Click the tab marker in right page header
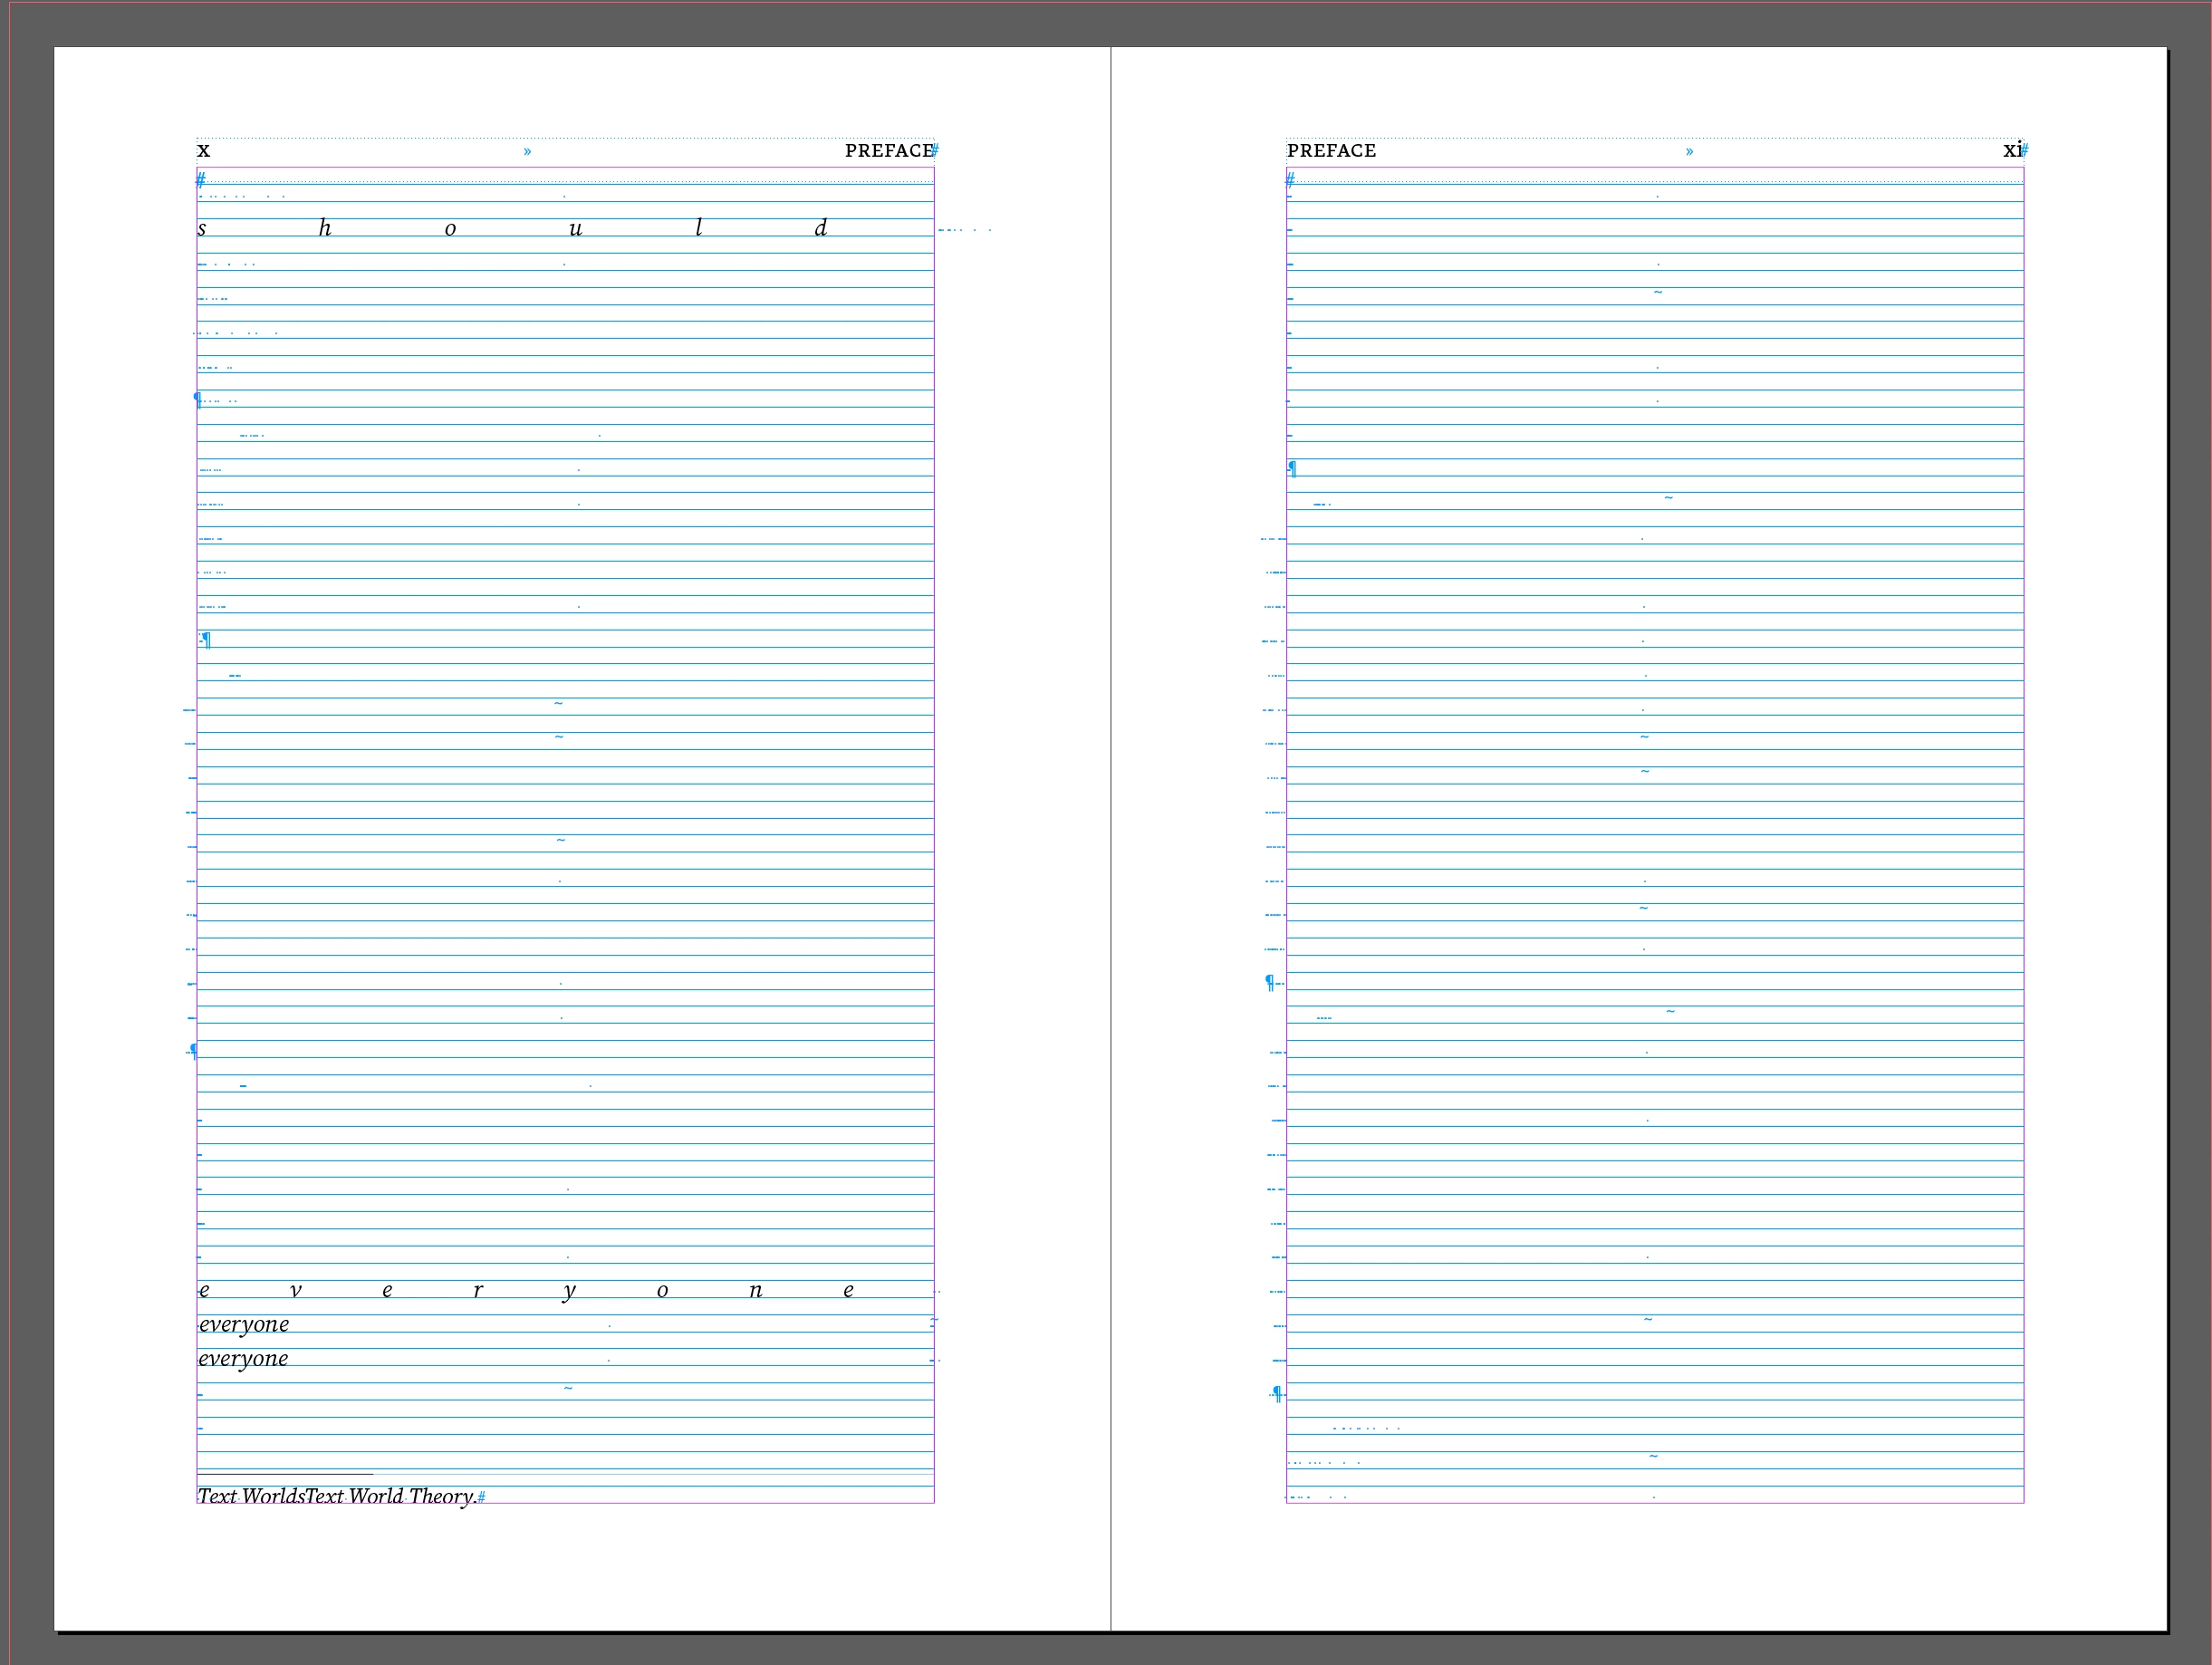The image size is (2212, 1665). (1689, 152)
